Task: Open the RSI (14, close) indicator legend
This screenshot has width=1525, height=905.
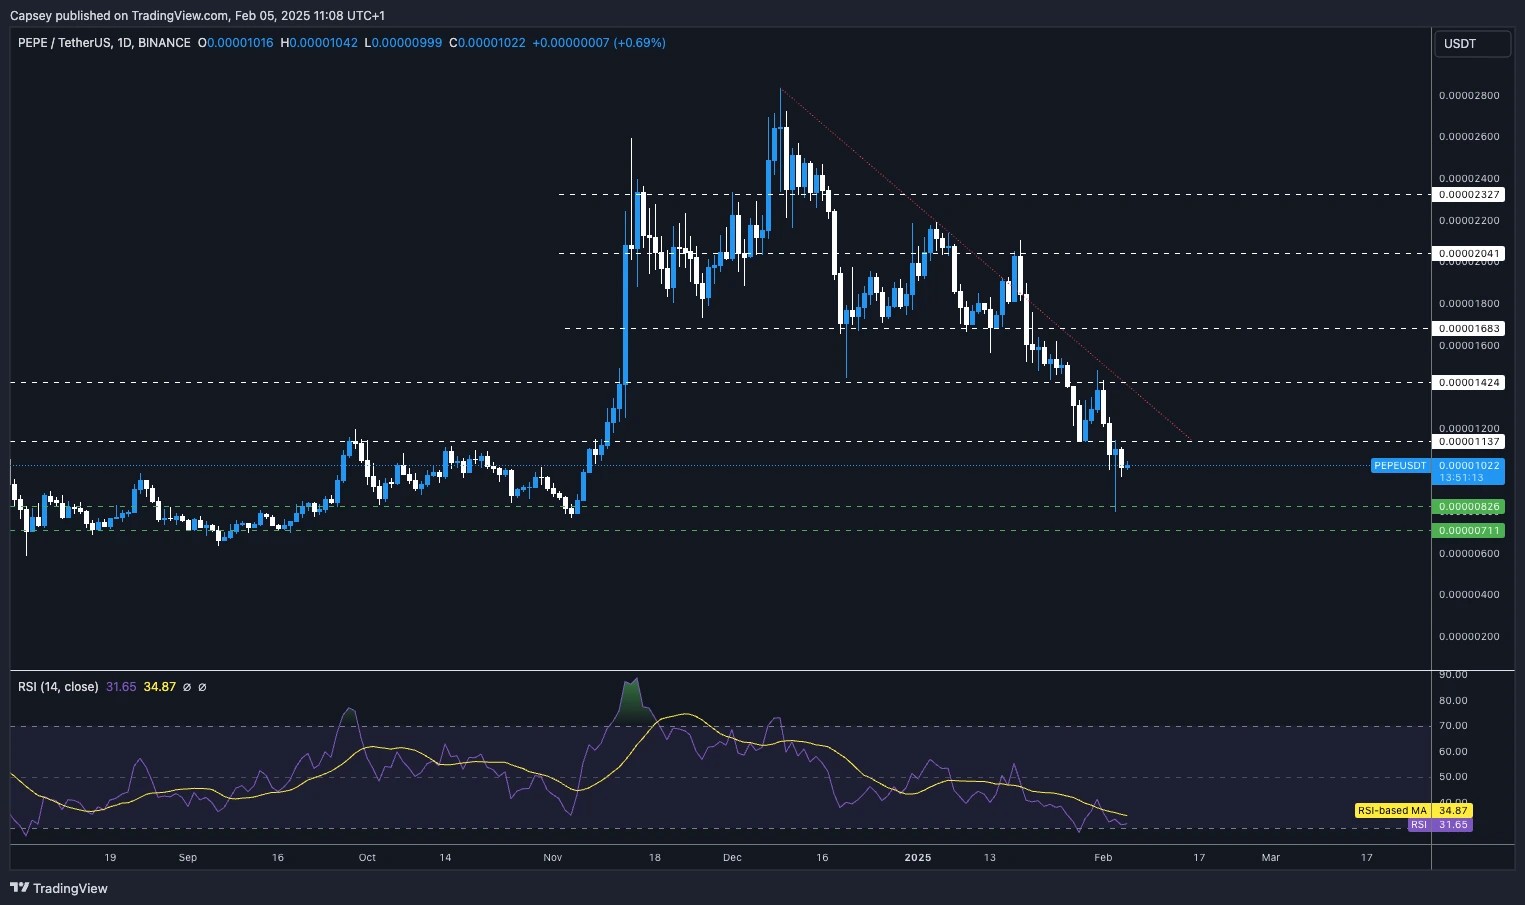Action: 57,687
